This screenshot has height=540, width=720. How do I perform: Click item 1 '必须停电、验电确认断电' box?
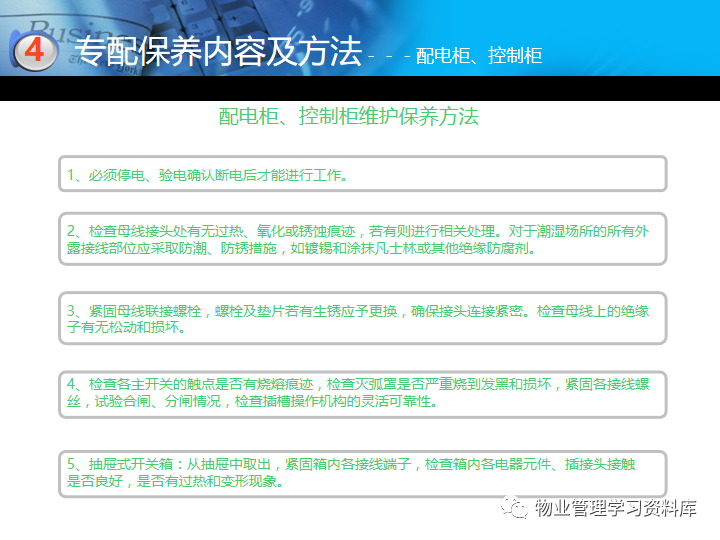click(362, 174)
